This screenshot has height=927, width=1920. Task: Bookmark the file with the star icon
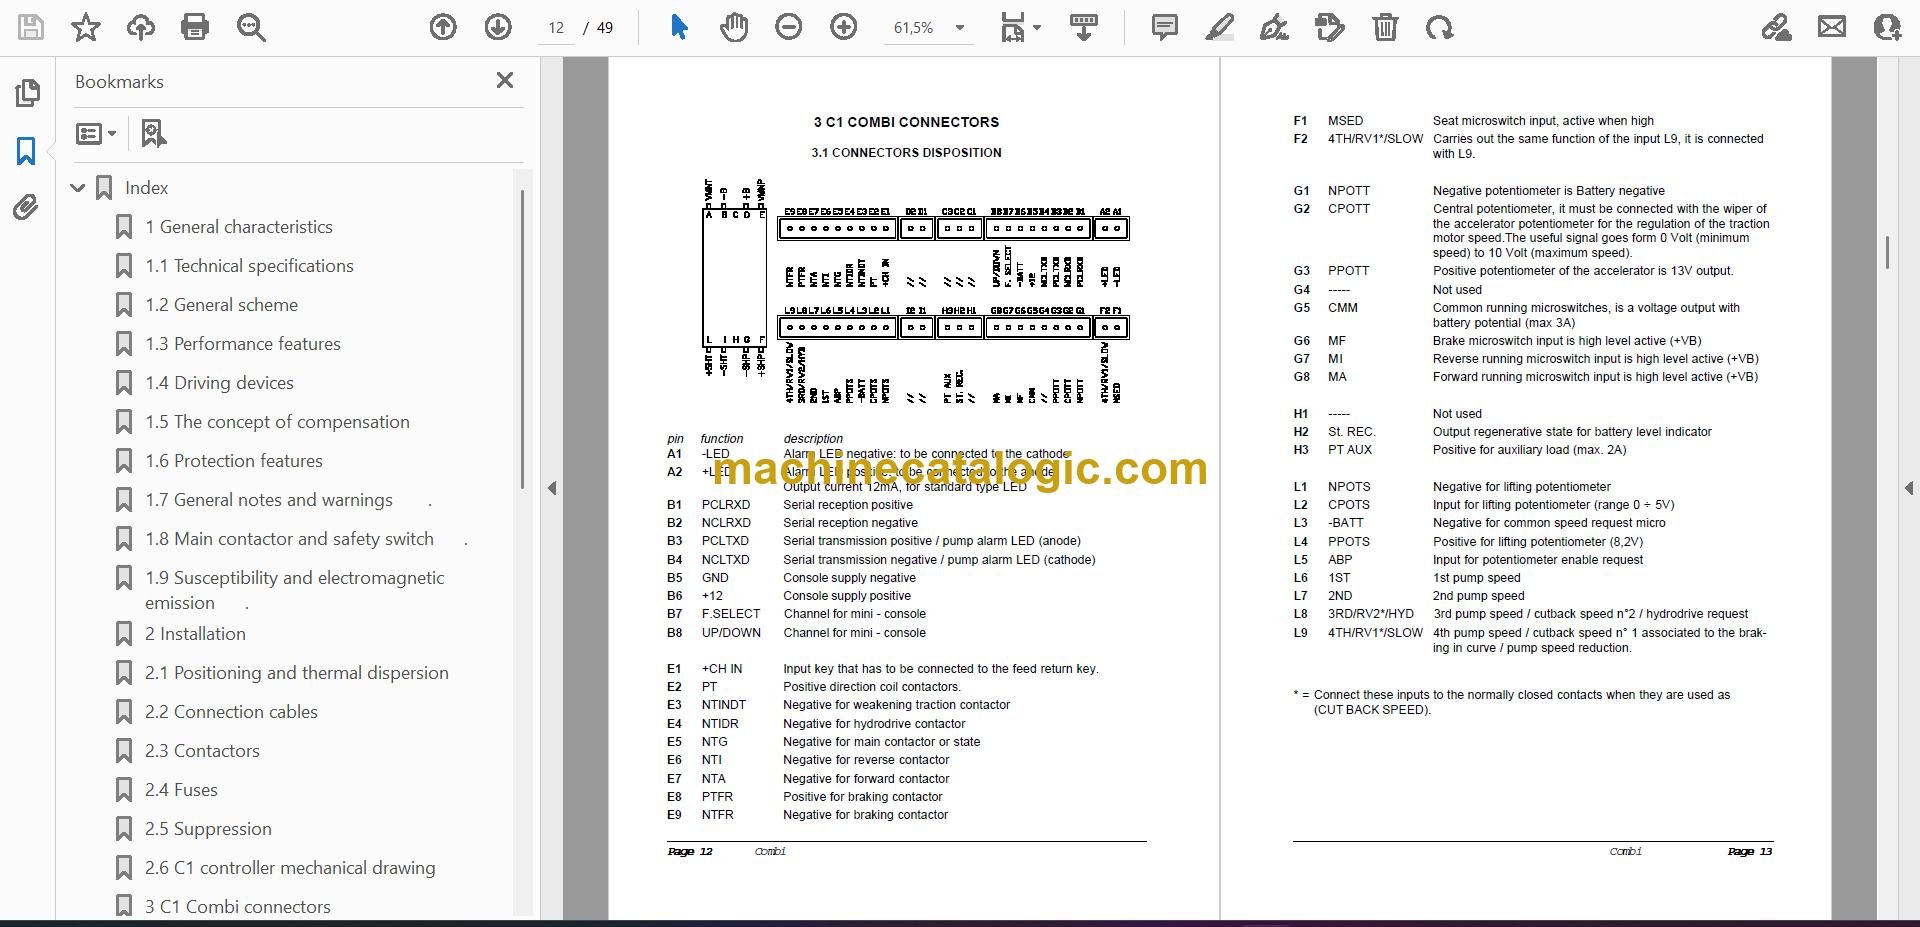tap(86, 27)
